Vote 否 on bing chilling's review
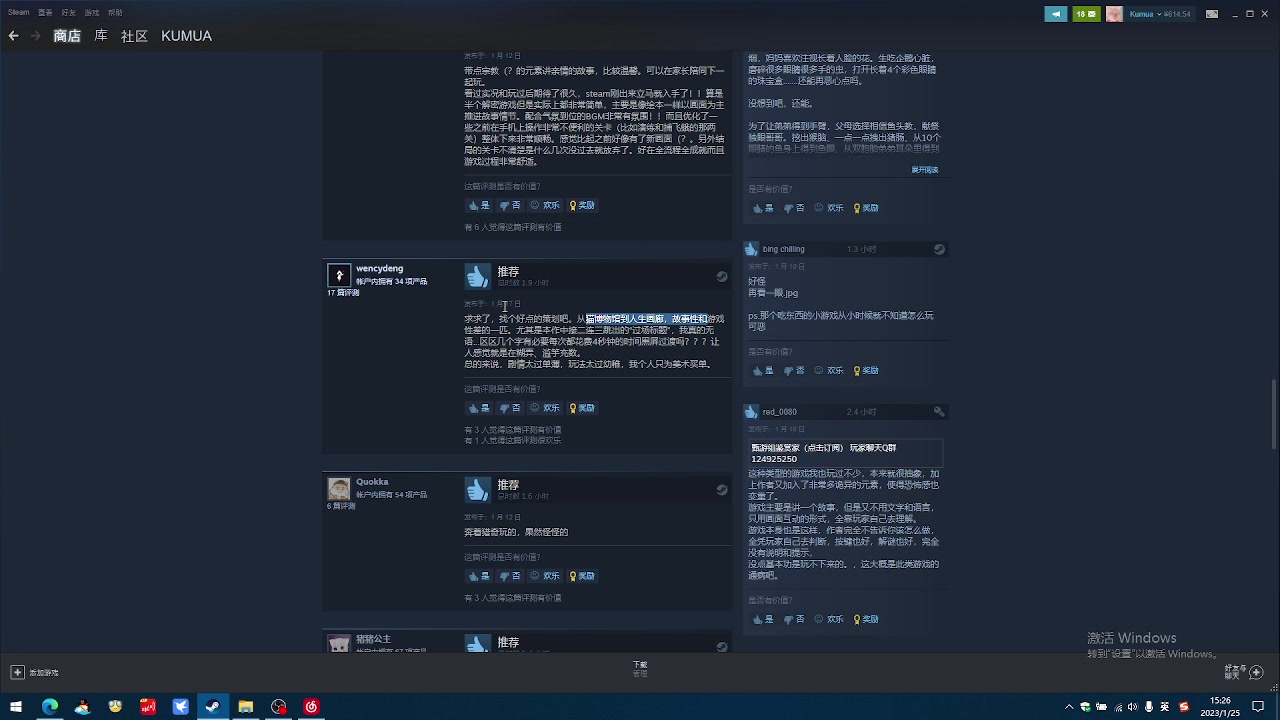The height and width of the screenshot is (720, 1280). [794, 370]
